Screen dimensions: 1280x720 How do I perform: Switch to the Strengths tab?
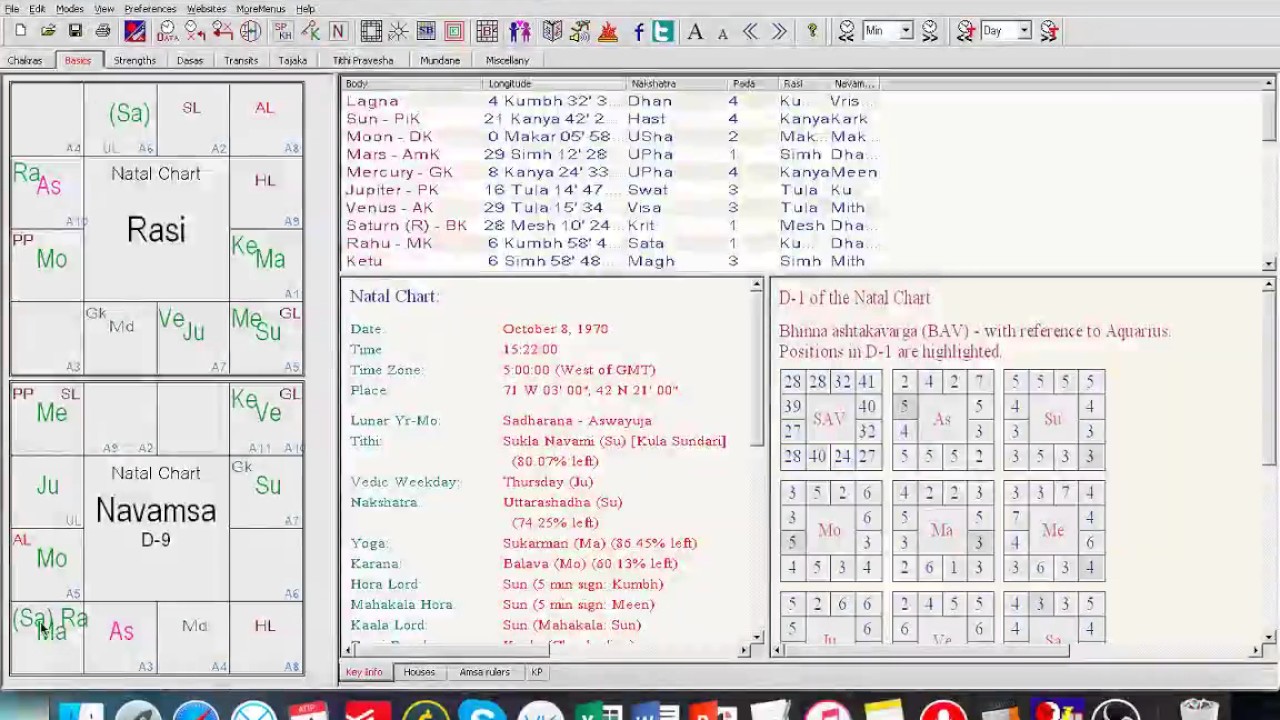(x=135, y=60)
